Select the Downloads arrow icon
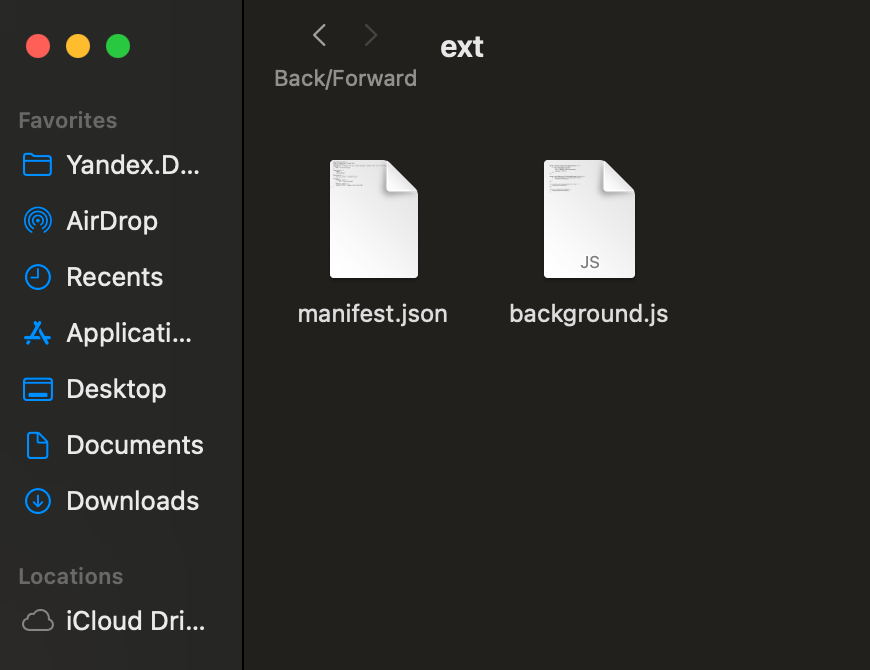The width and height of the screenshot is (870, 670). point(38,501)
